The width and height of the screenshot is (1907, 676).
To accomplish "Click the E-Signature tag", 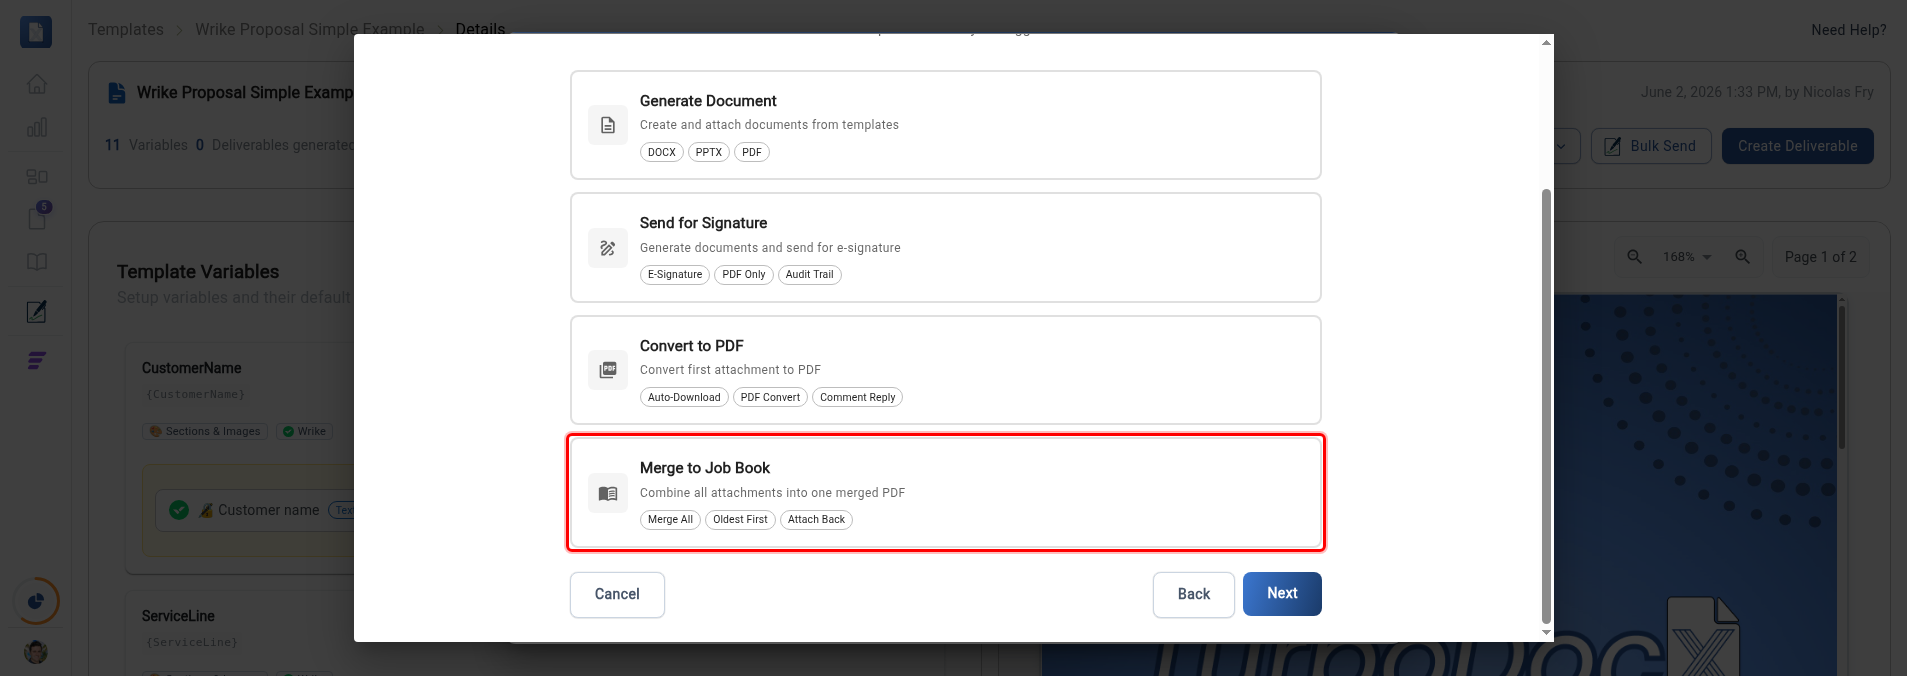I will coord(675,275).
